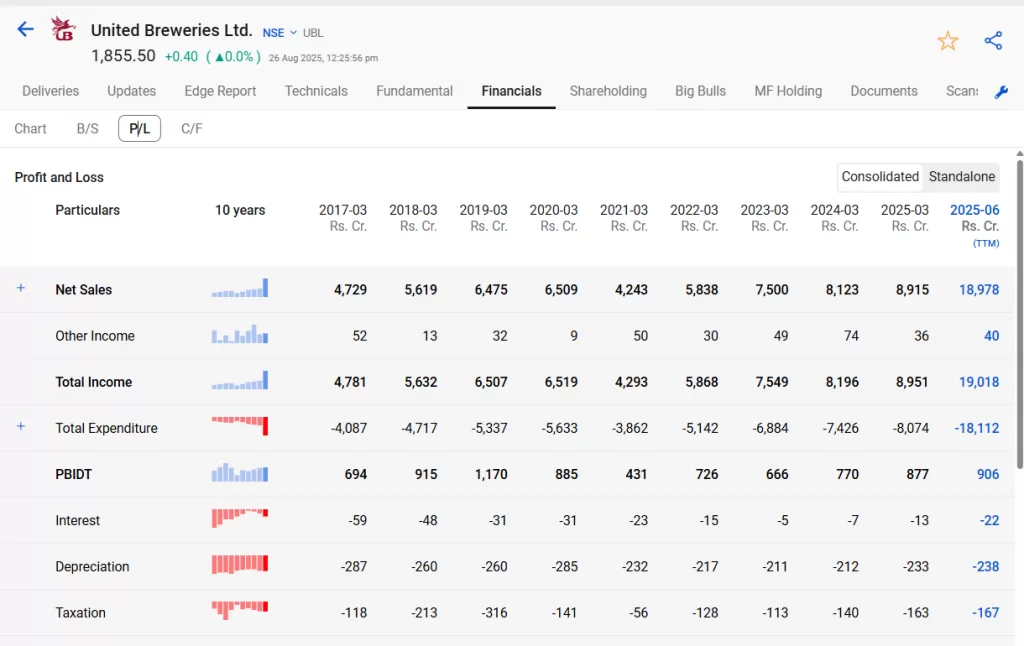The height and width of the screenshot is (646, 1024).
Task: Click the PBIDT row label
Action: pos(73,474)
